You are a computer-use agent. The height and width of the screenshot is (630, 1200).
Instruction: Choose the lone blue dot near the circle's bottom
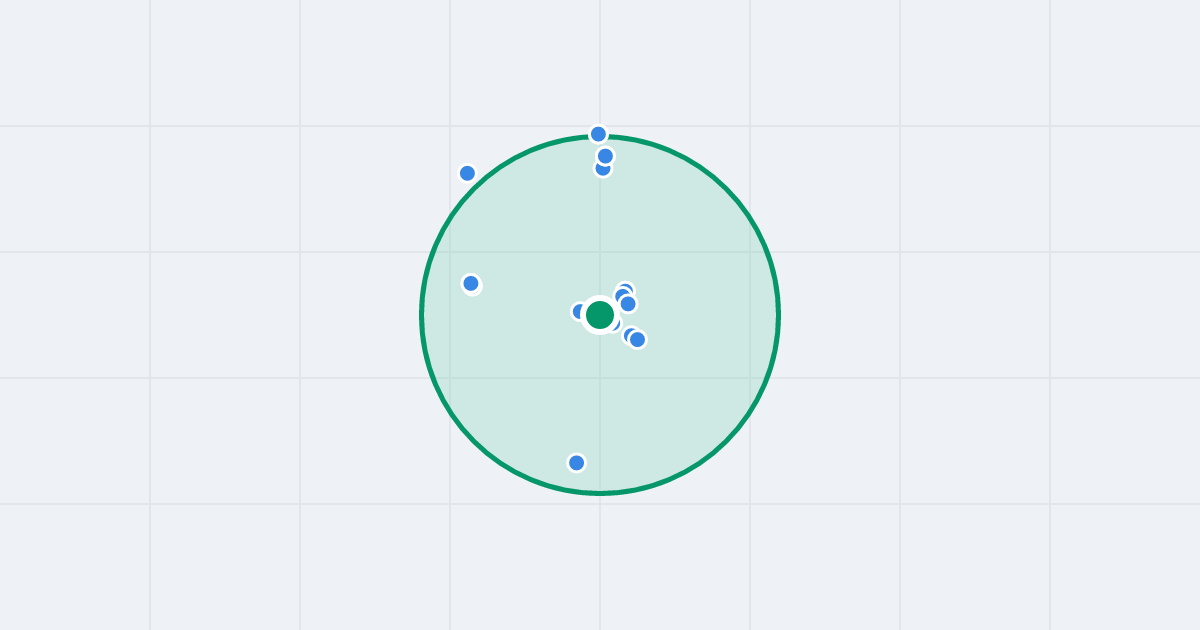point(576,463)
